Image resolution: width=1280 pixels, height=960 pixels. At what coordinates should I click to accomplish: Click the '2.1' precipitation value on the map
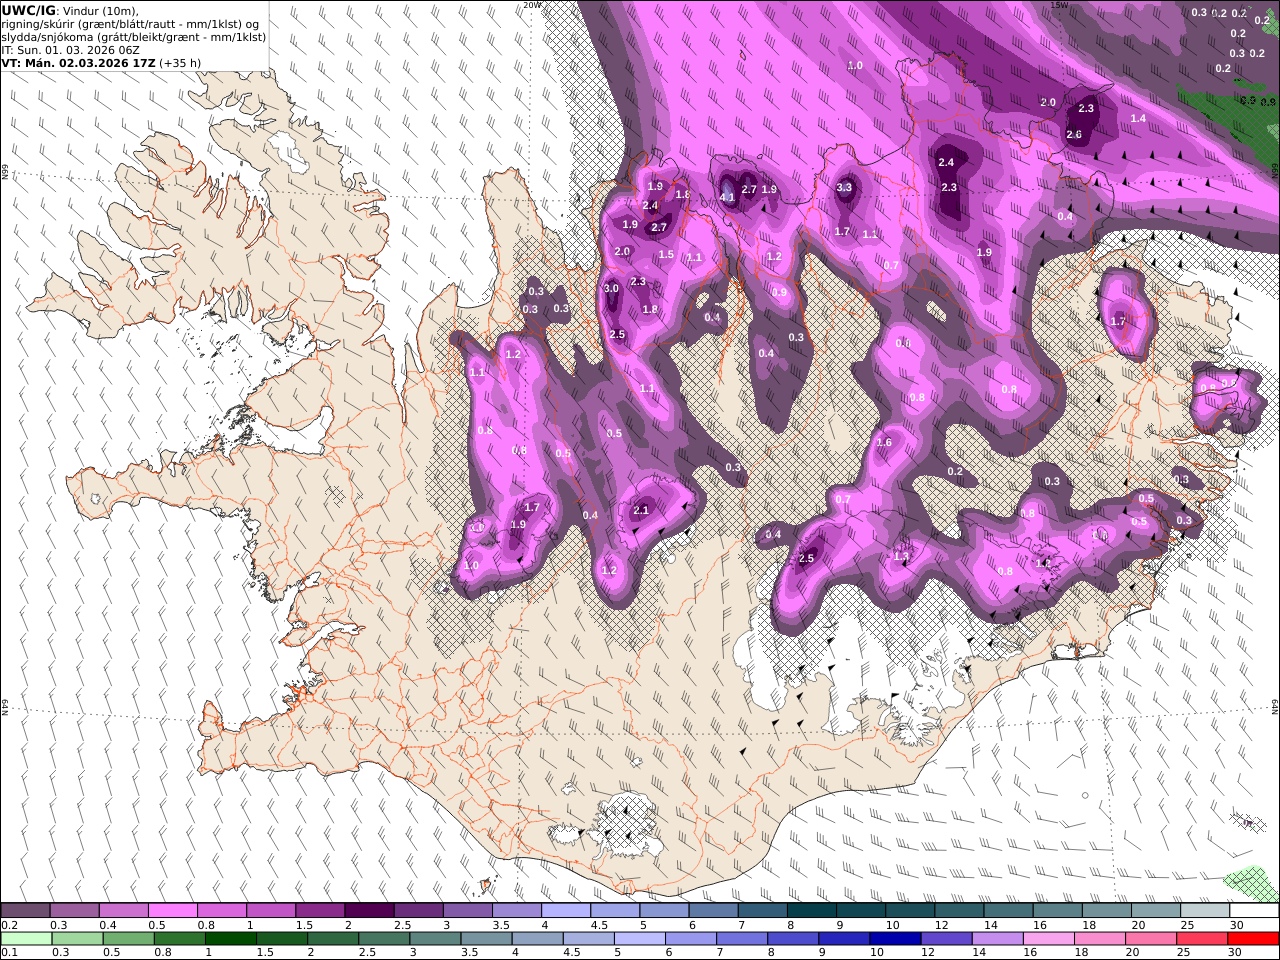point(642,510)
